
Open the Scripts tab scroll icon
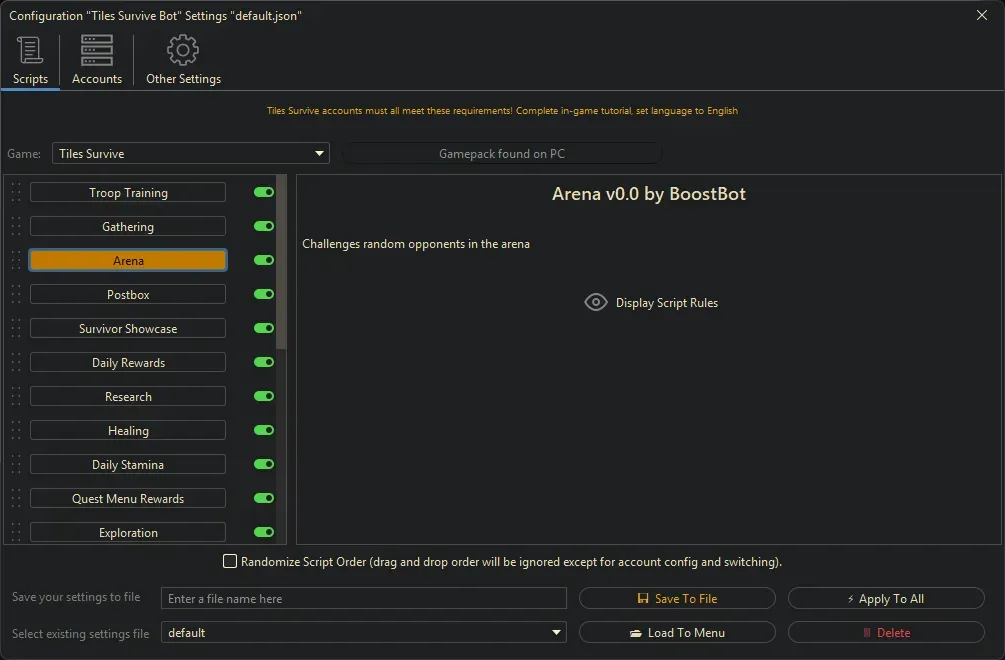[30, 50]
